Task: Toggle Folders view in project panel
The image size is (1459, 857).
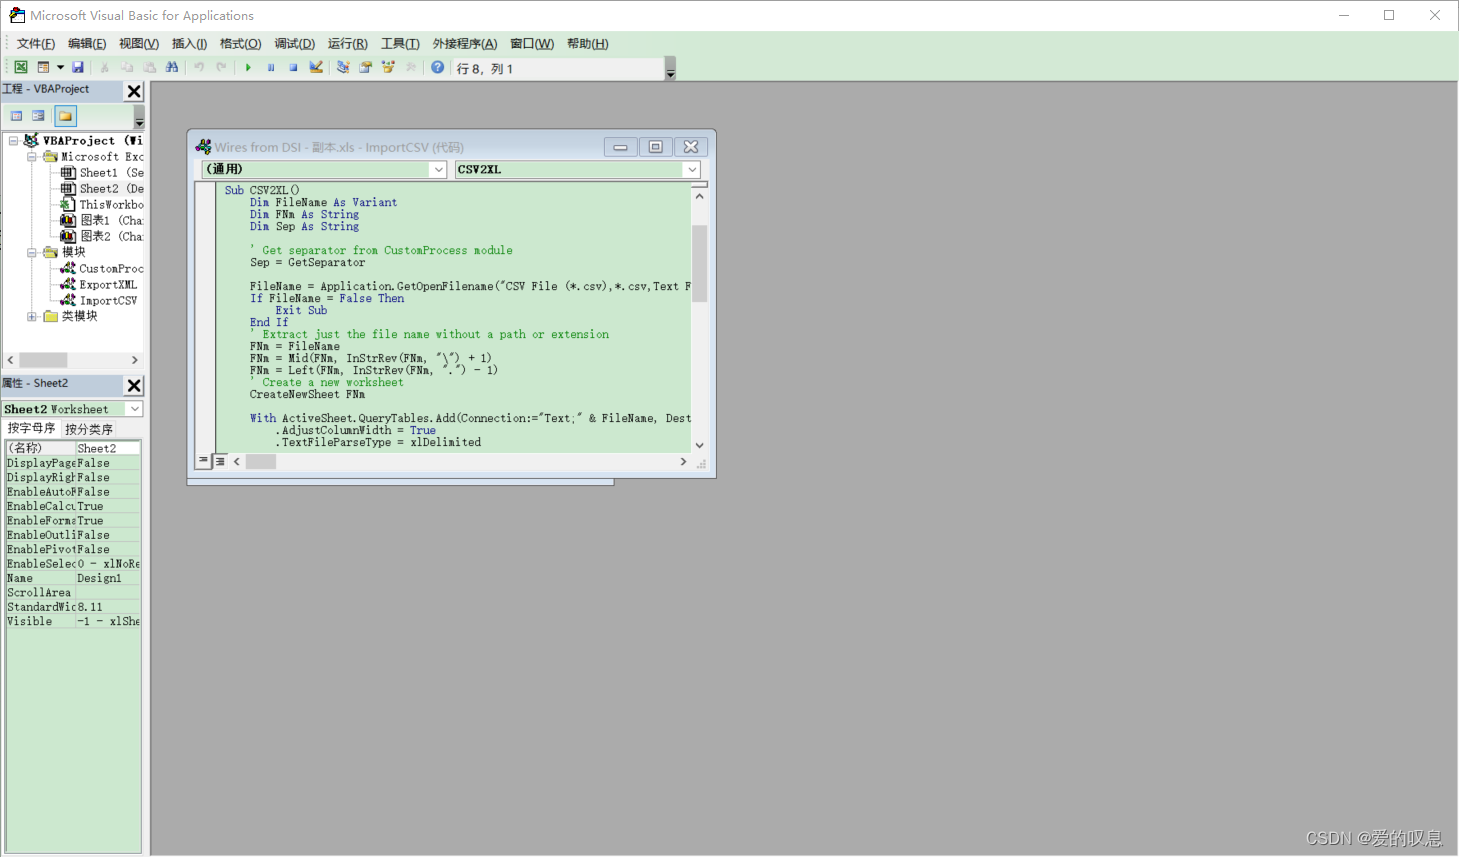Action: 65,116
